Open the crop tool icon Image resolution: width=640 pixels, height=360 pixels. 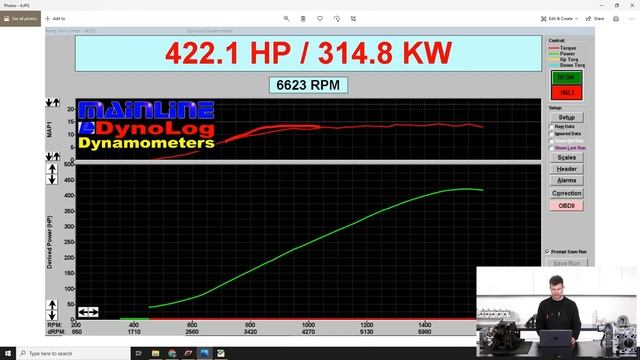[353, 18]
